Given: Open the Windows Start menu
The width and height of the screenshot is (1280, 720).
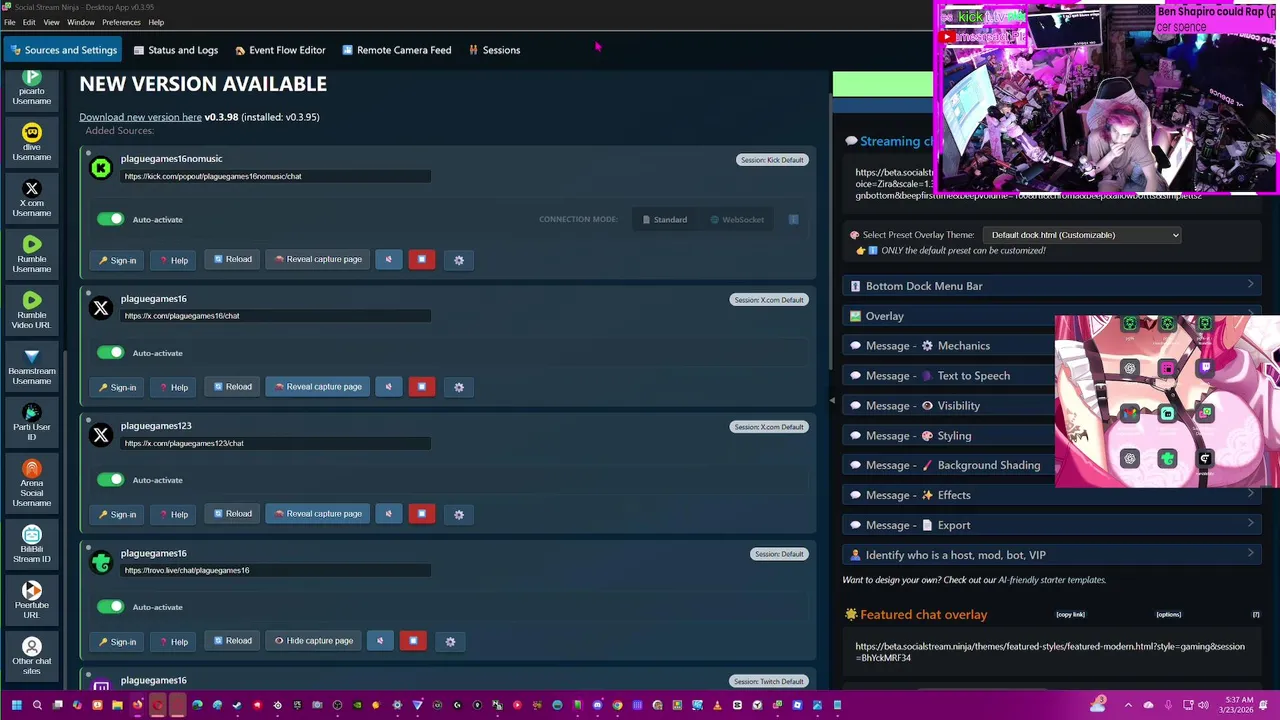Looking at the screenshot, I should pos(16,705).
